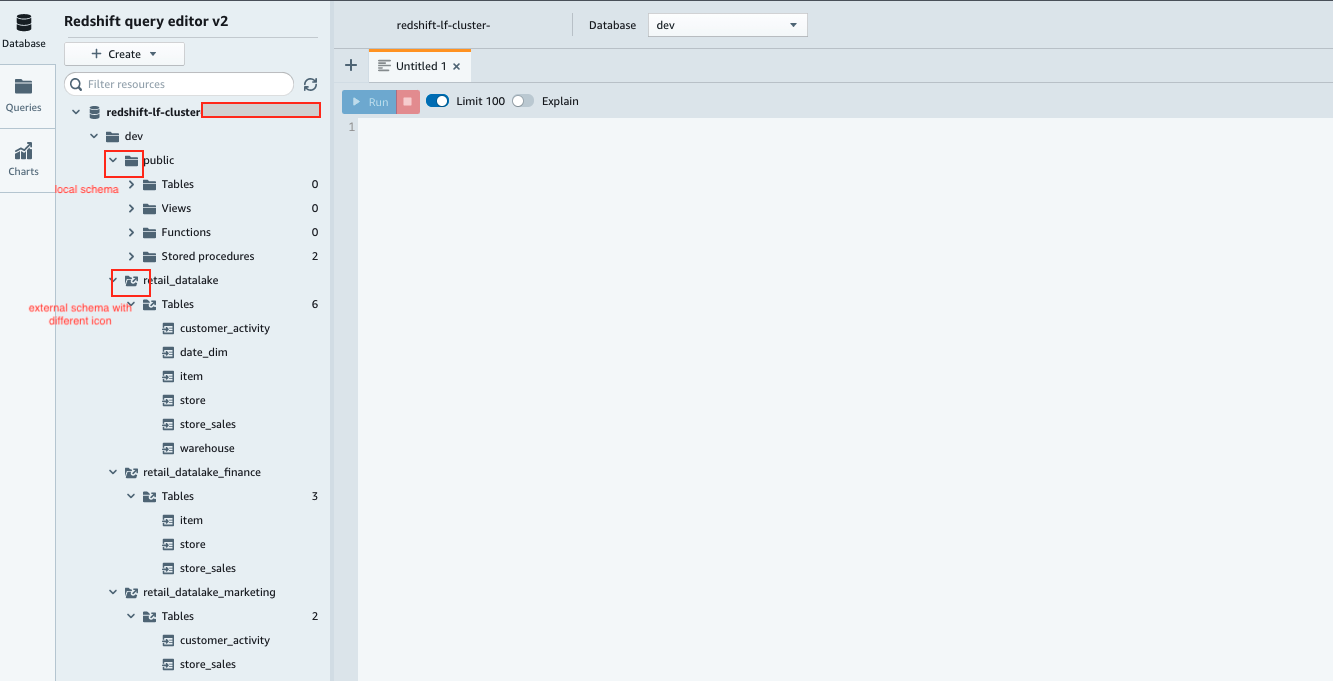1333x681 pixels.
Task: Open the Database sidebar panel
Action: pyautogui.click(x=23, y=29)
